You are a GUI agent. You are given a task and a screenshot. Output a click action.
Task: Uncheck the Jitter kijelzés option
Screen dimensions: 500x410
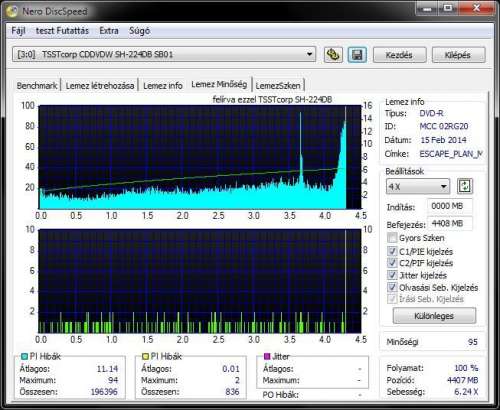click(392, 275)
